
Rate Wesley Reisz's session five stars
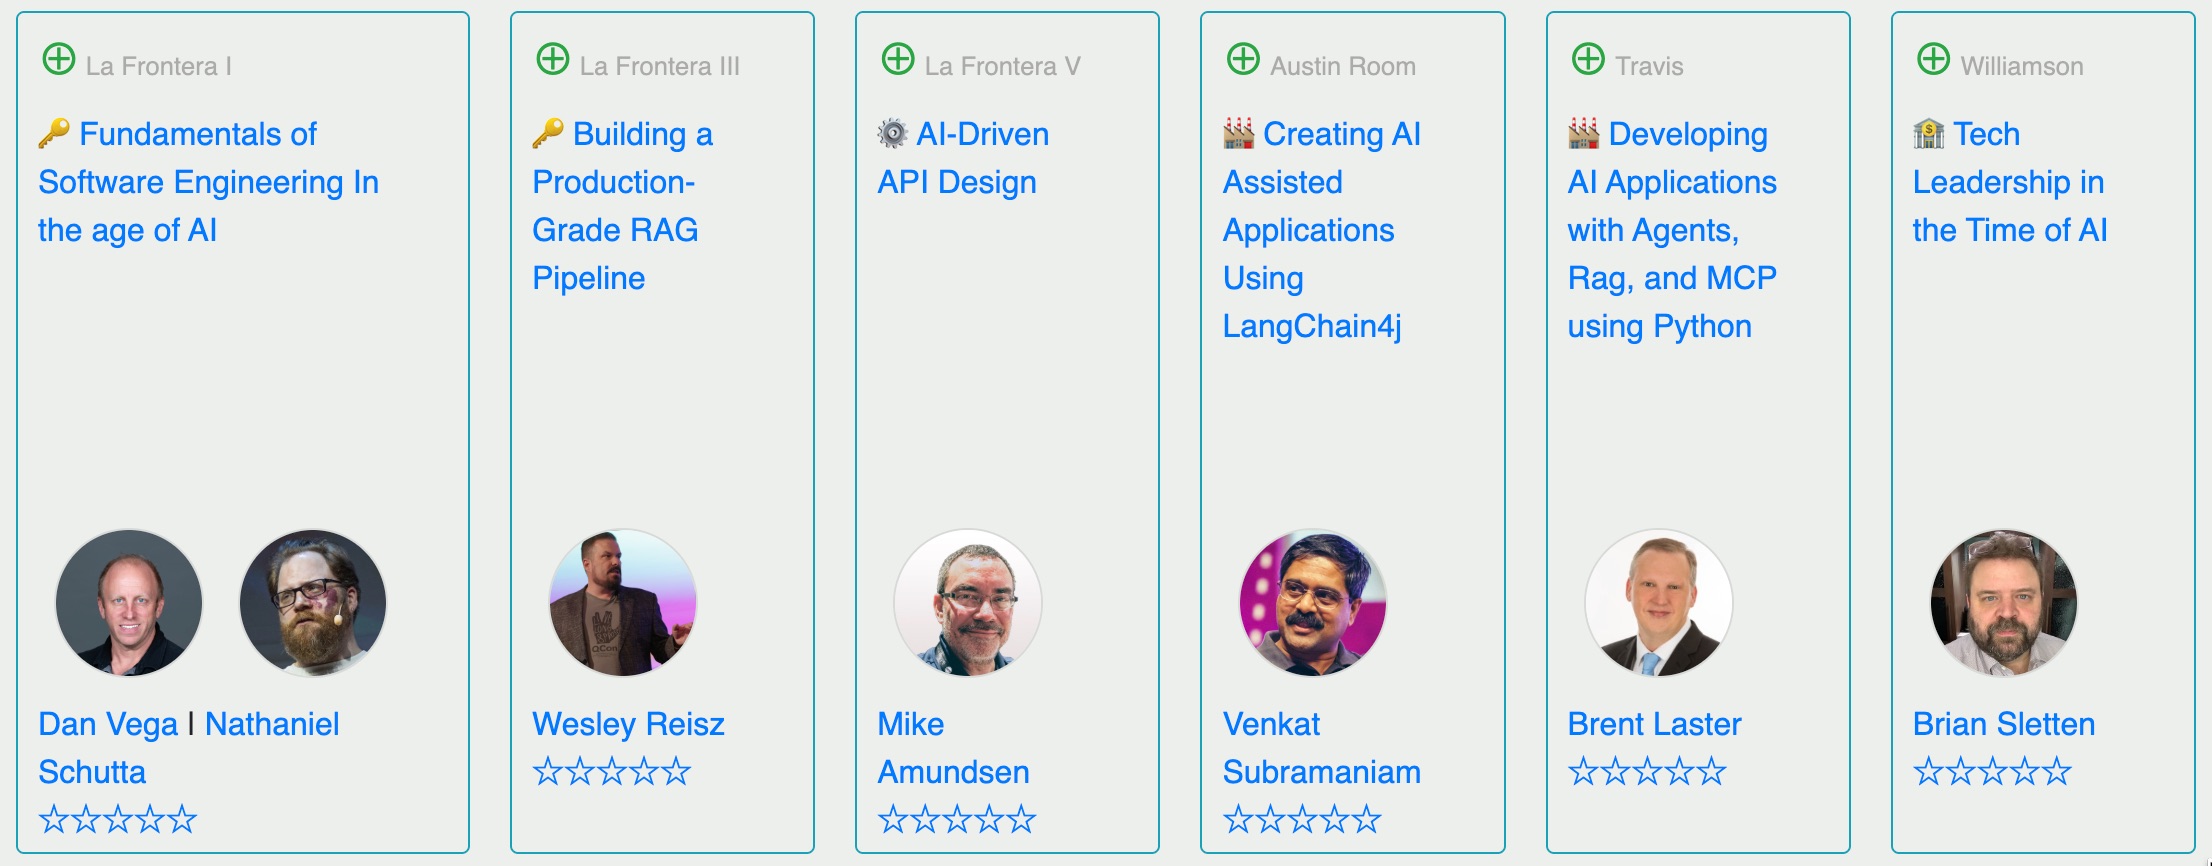click(677, 772)
